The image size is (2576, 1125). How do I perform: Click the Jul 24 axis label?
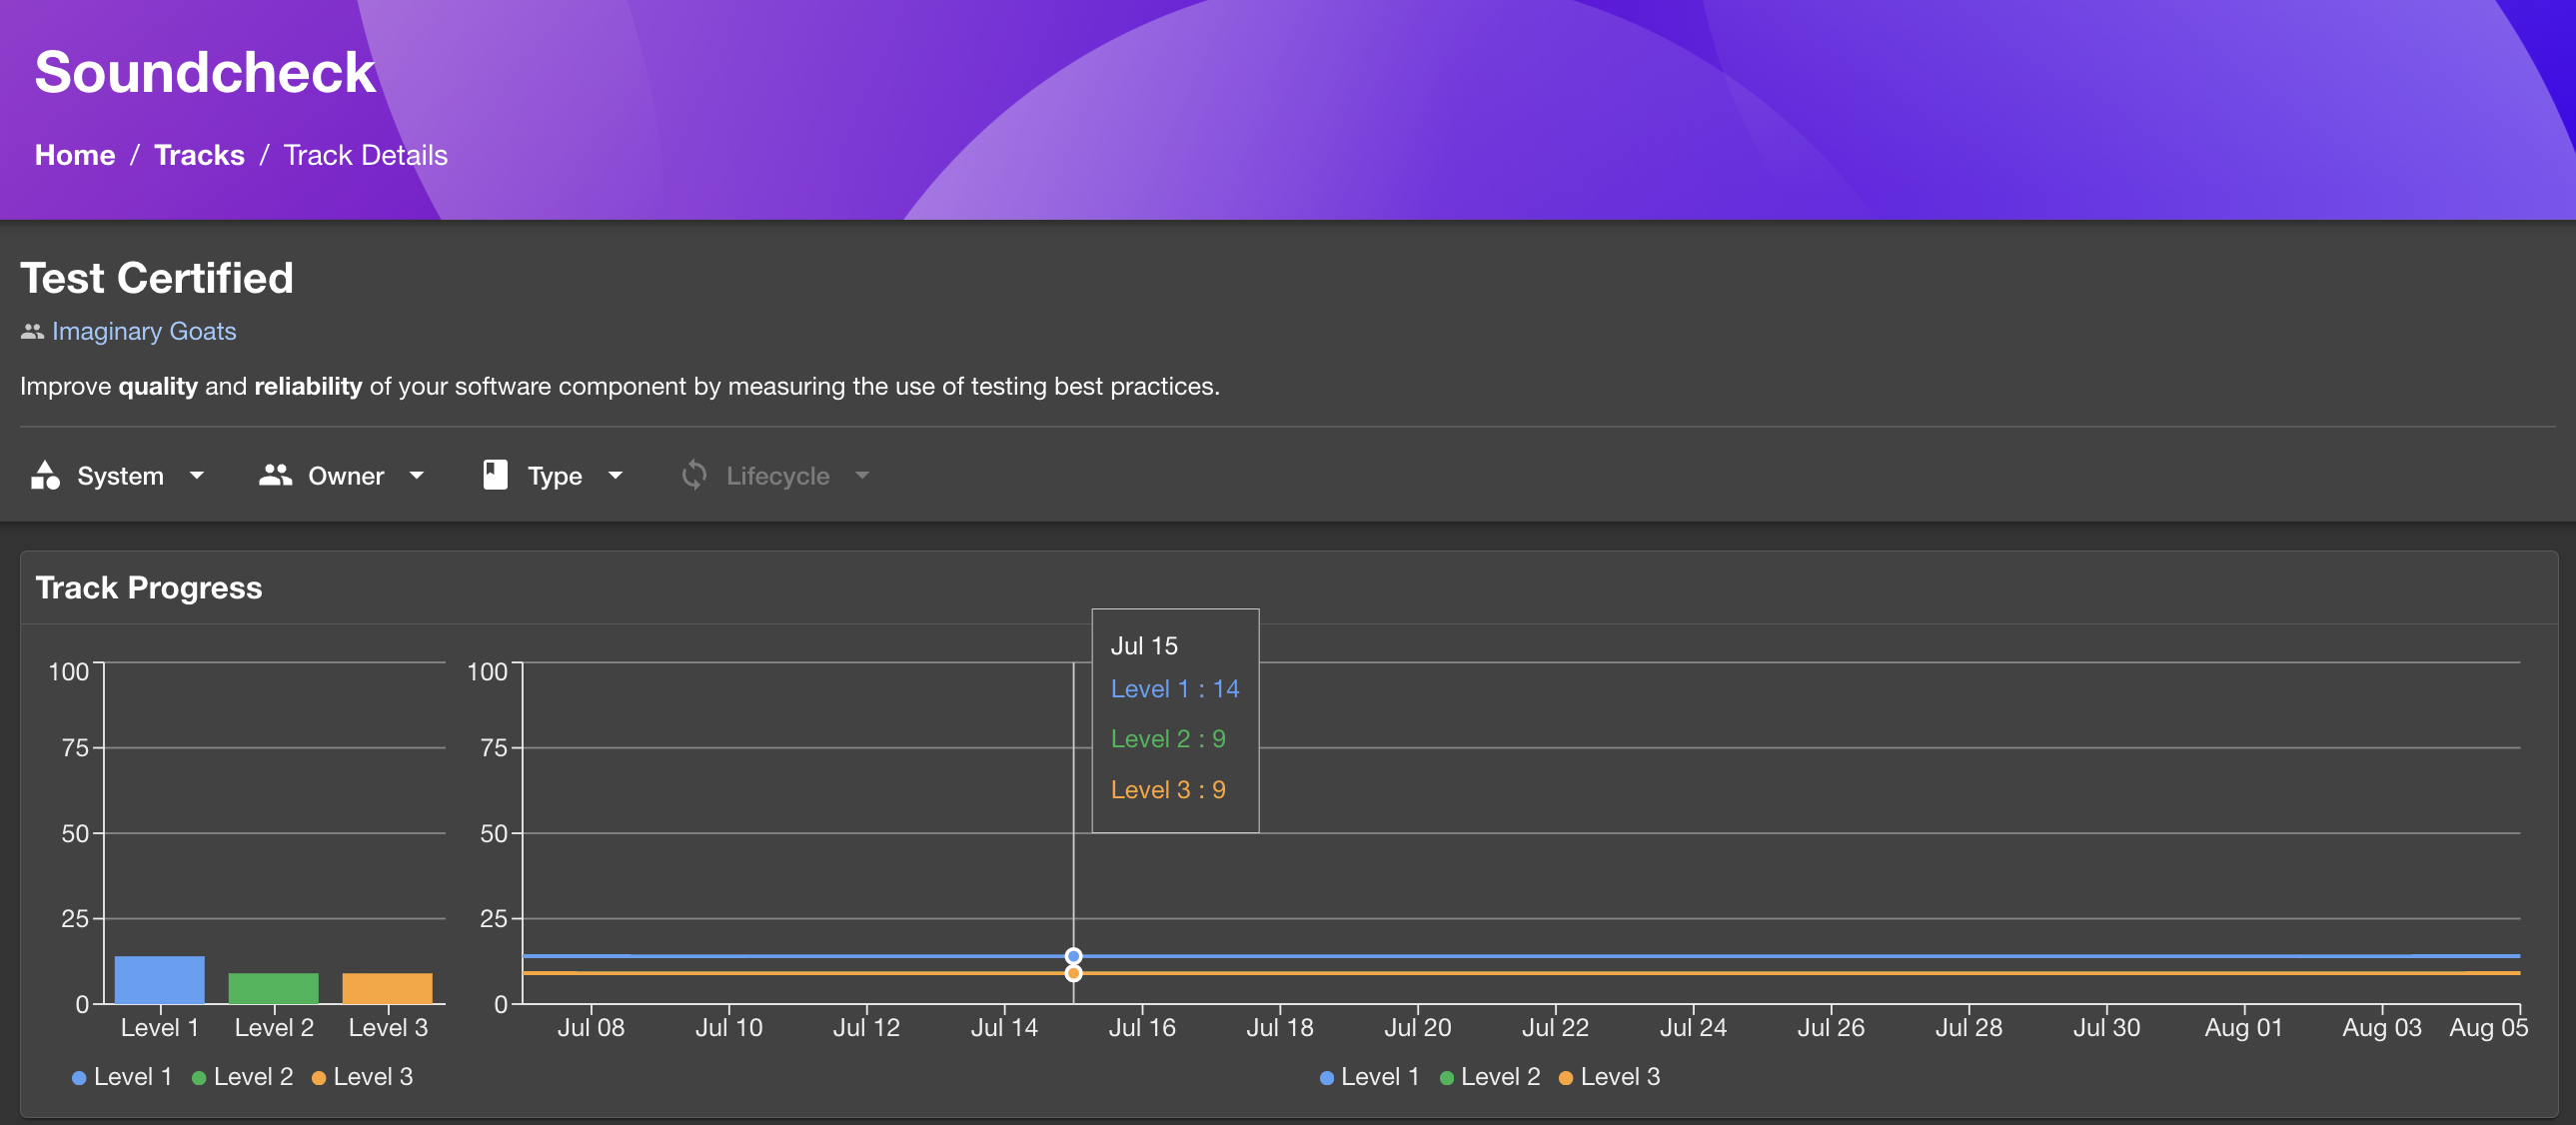click(1693, 1028)
